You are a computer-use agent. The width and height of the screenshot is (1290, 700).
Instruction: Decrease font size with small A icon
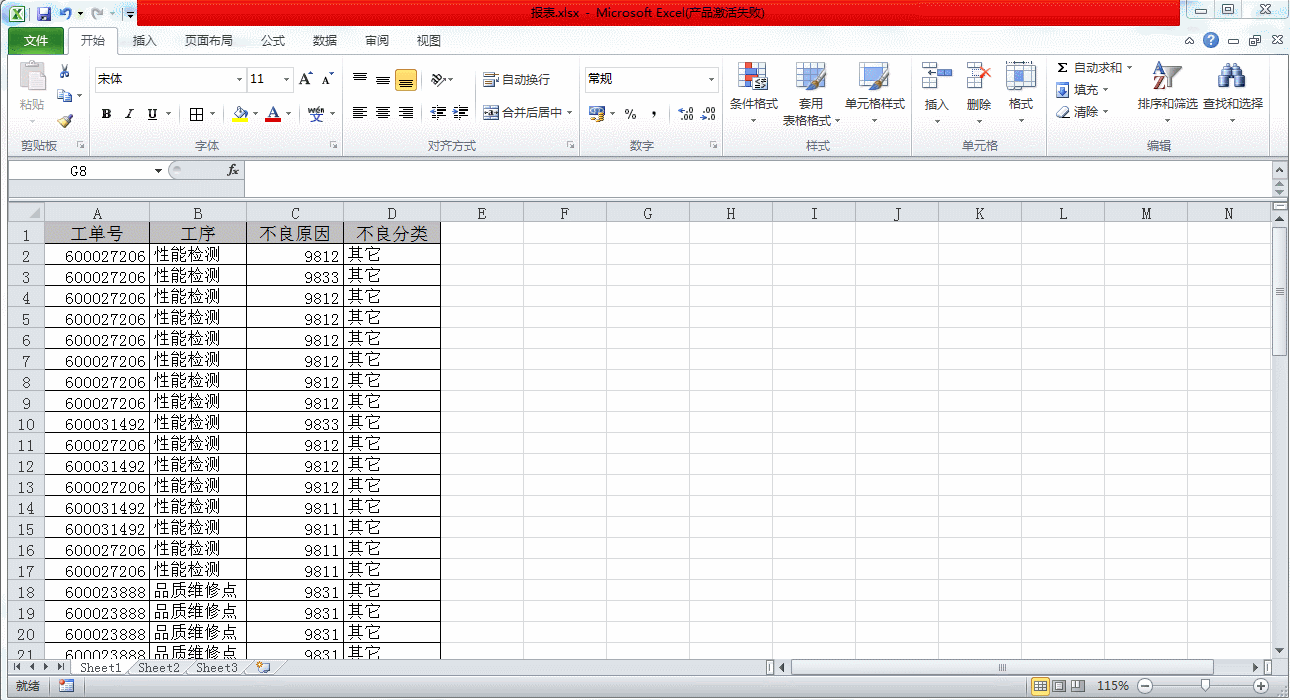coord(327,79)
